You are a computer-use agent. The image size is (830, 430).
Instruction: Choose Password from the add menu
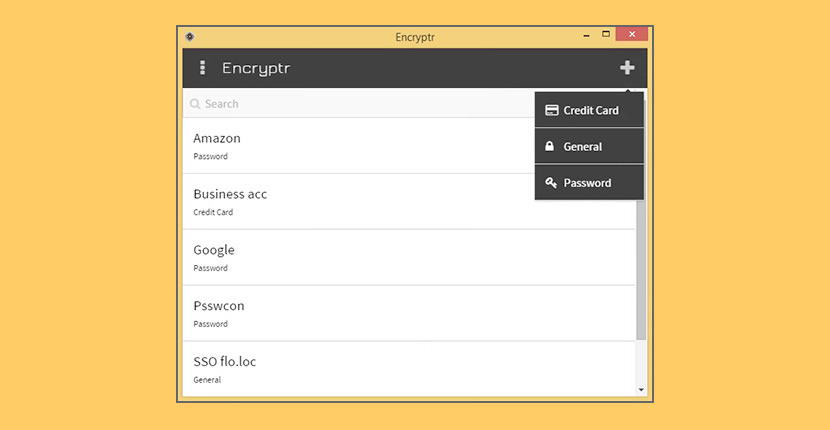pyautogui.click(x=589, y=183)
